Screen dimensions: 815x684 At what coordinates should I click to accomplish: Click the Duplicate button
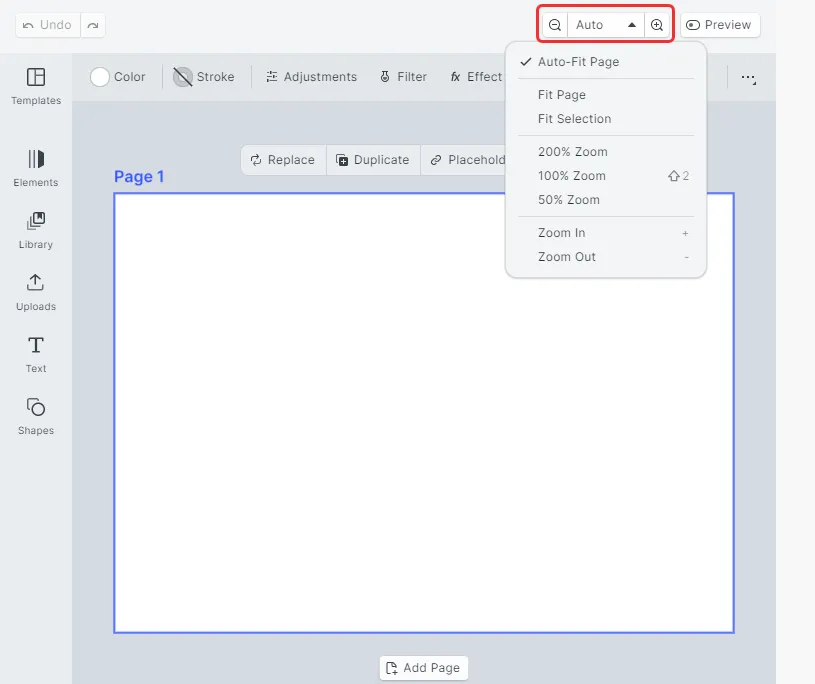pos(373,160)
